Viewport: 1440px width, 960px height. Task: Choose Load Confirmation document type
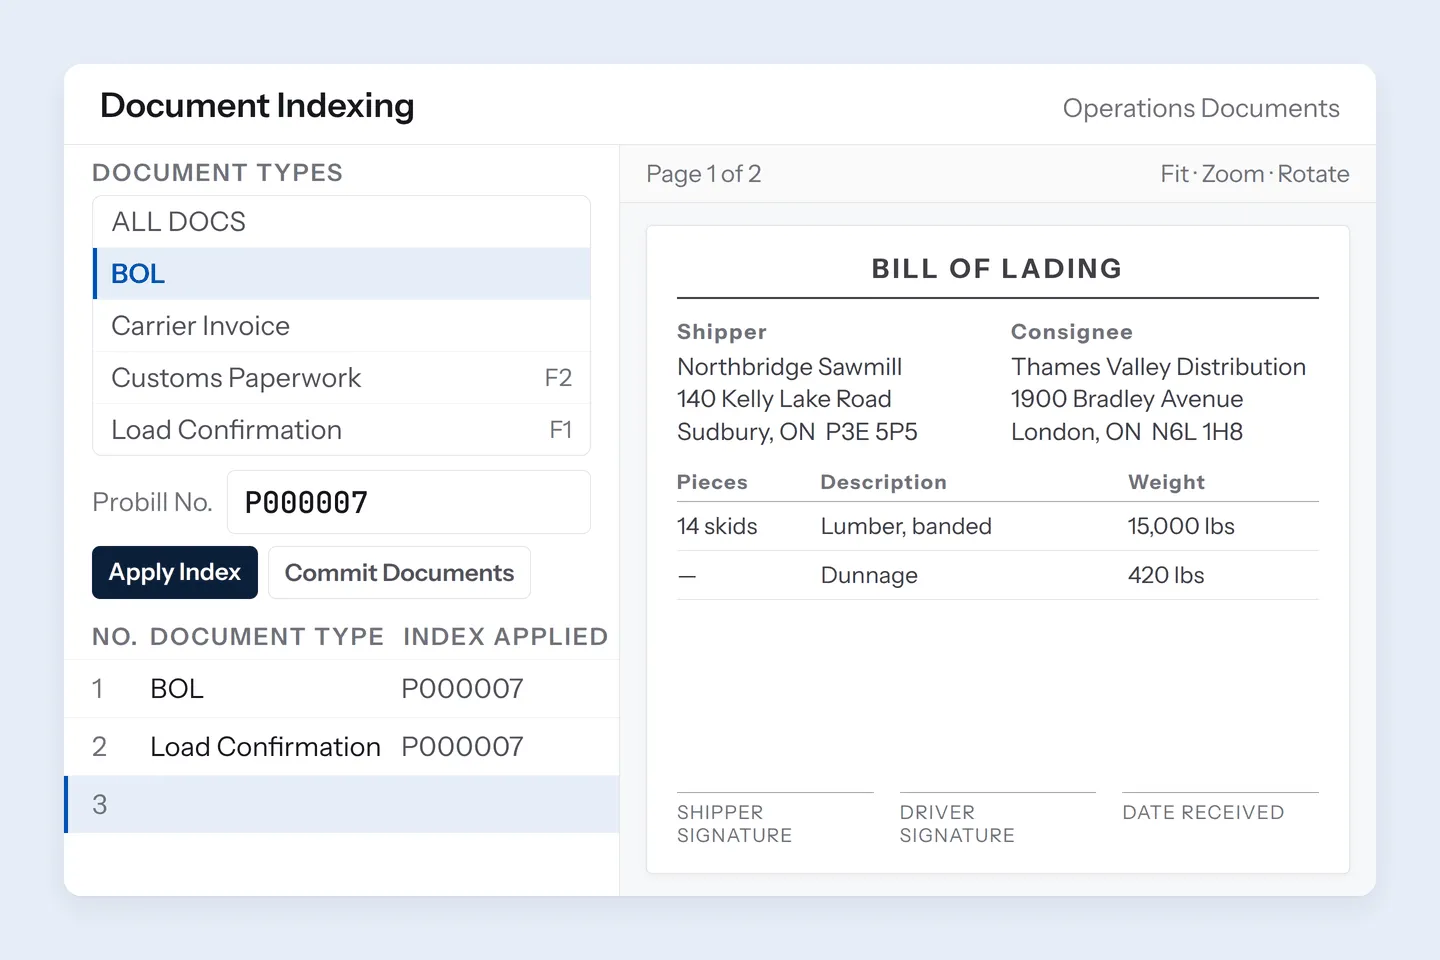click(x=341, y=430)
